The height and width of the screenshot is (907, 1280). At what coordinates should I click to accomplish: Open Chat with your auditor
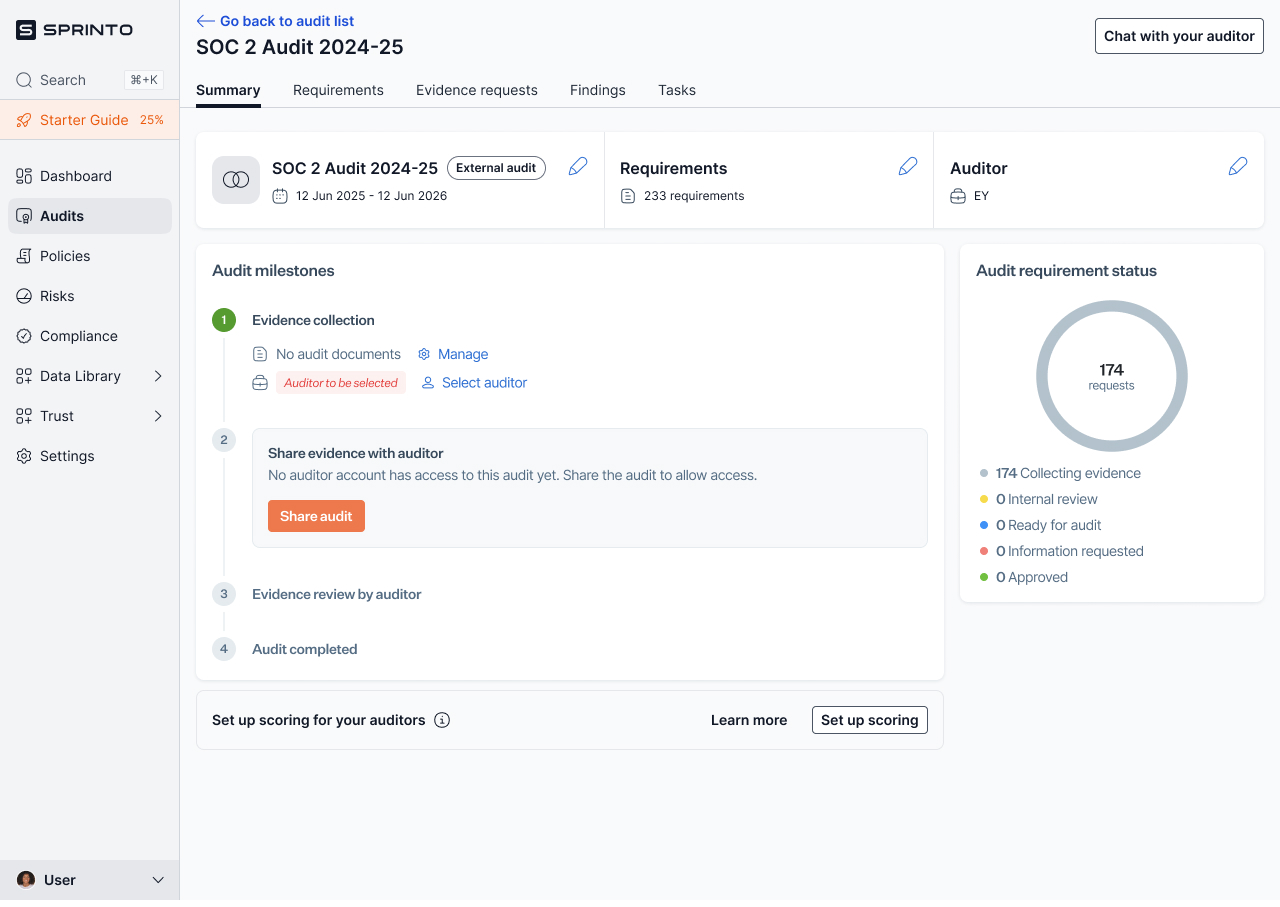pyautogui.click(x=1178, y=36)
